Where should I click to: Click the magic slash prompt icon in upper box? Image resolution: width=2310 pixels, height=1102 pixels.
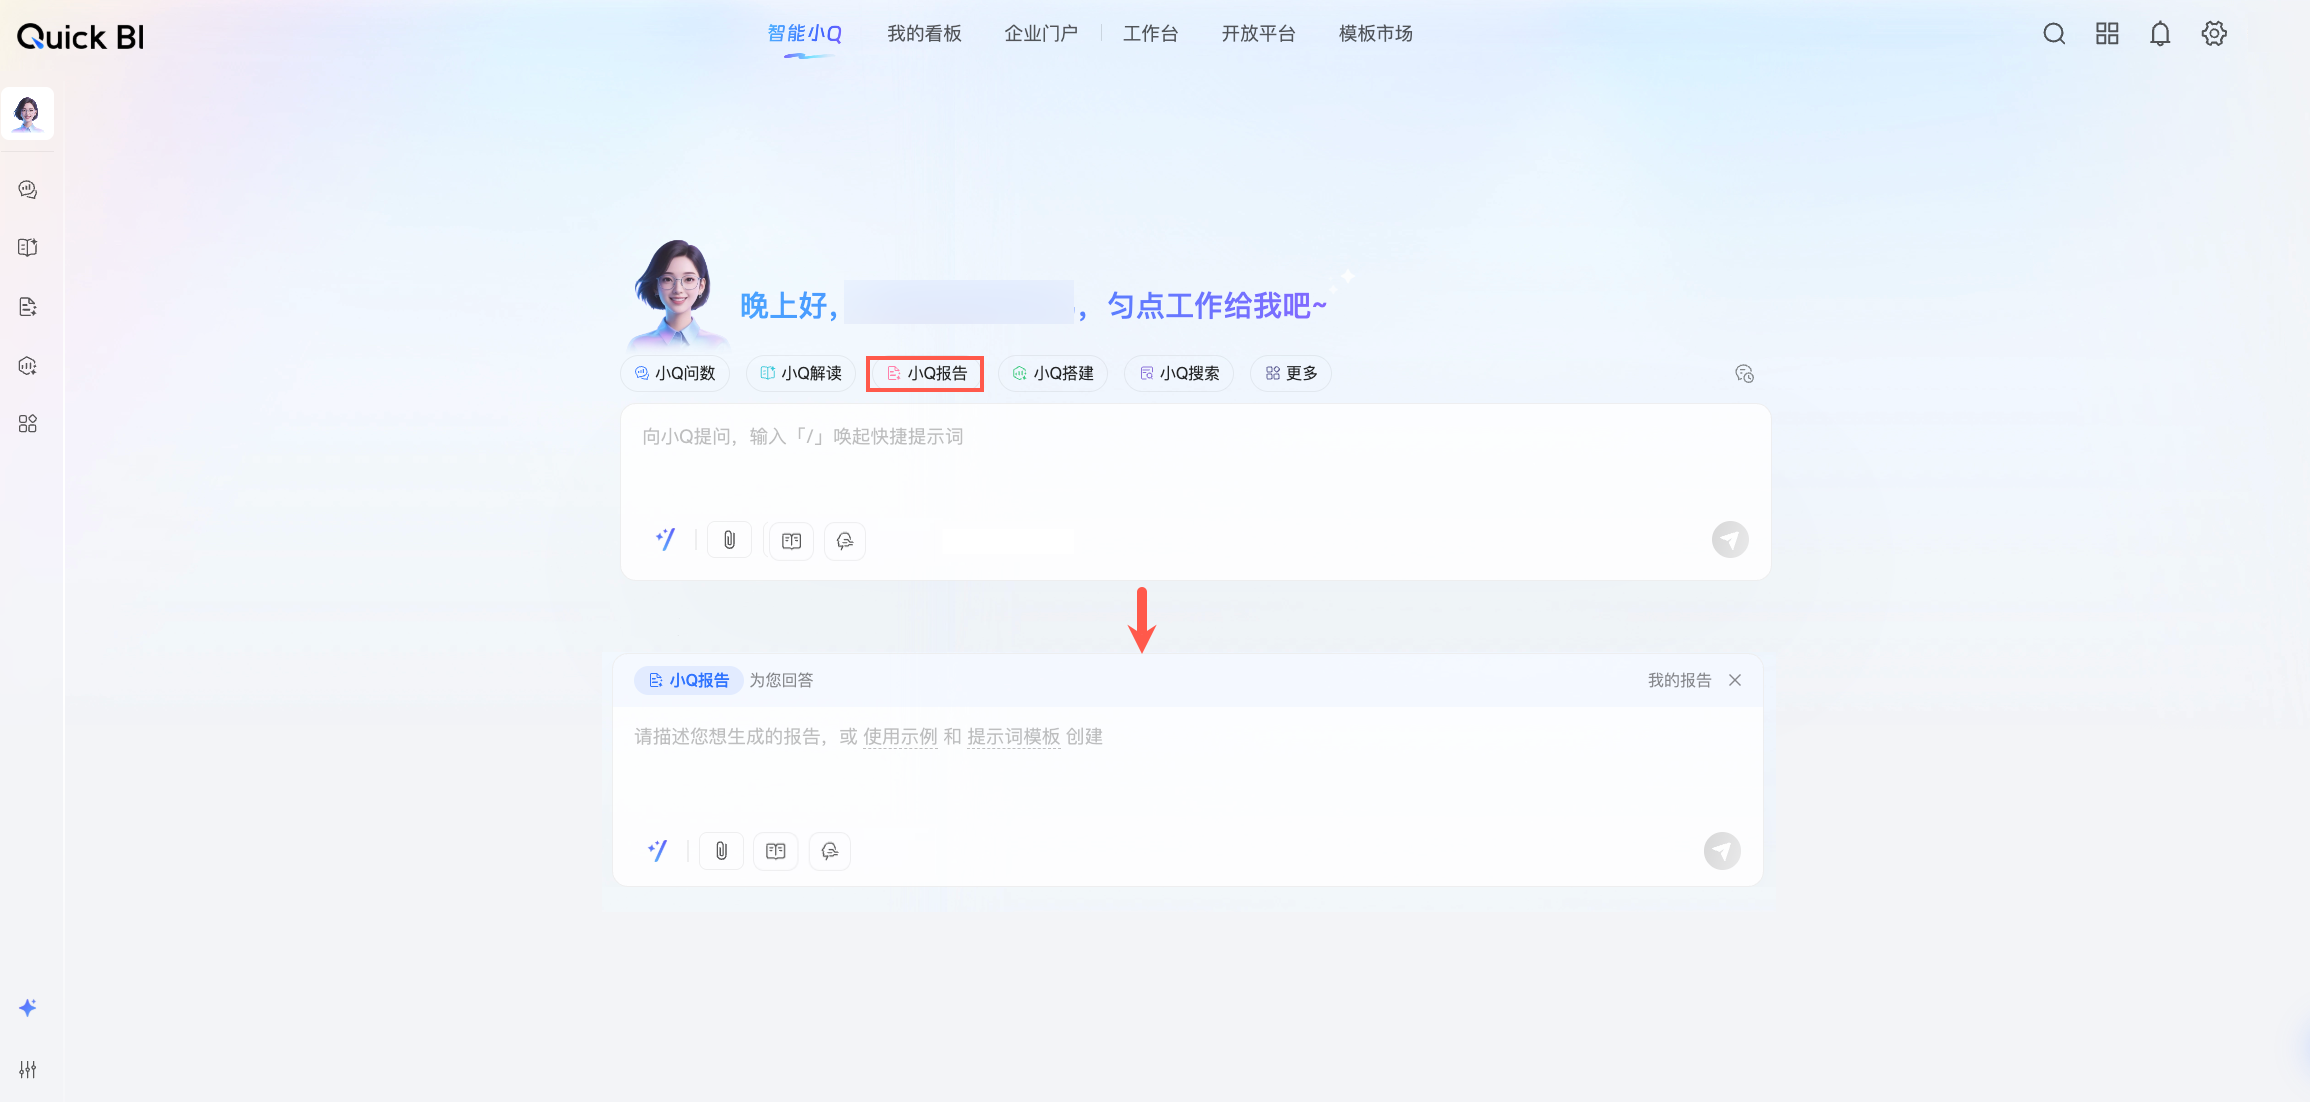(665, 540)
